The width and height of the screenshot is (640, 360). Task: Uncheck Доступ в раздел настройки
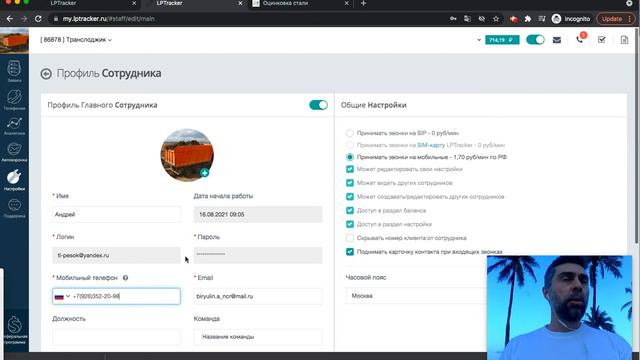(x=350, y=224)
